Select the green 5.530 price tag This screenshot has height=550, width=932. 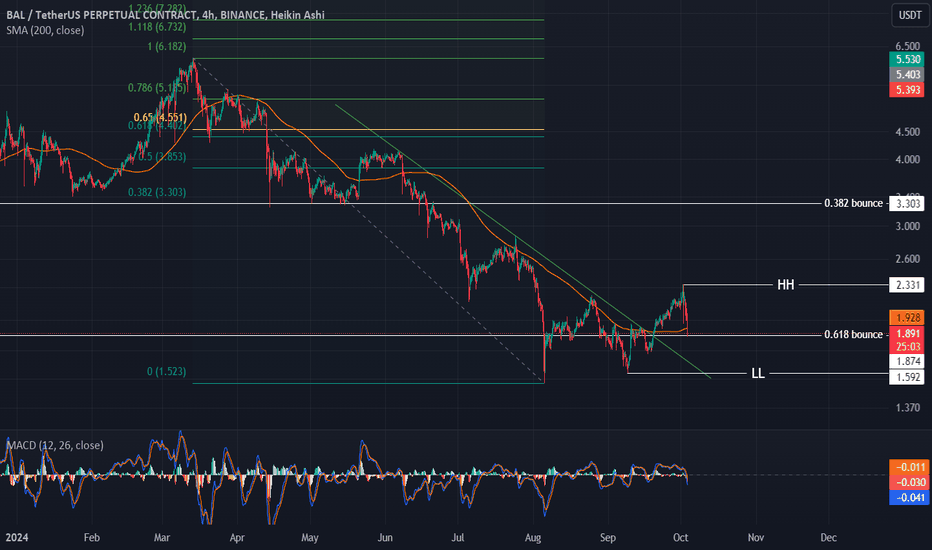coord(906,59)
